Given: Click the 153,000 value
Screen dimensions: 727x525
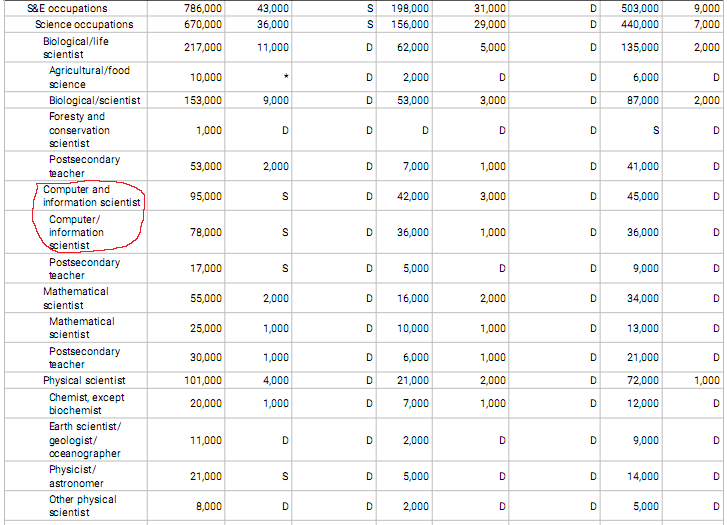Looking at the screenshot, I should [x=203, y=100].
